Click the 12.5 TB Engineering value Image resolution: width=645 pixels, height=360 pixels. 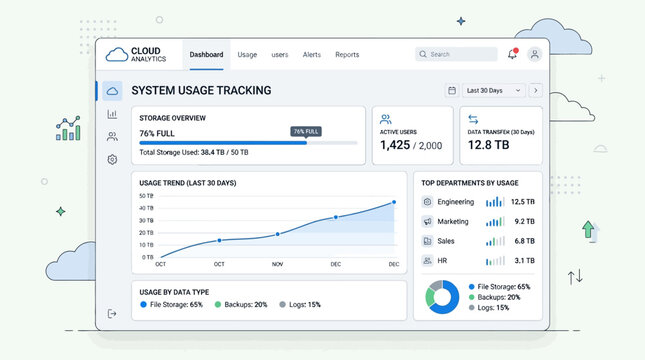pyautogui.click(x=522, y=202)
